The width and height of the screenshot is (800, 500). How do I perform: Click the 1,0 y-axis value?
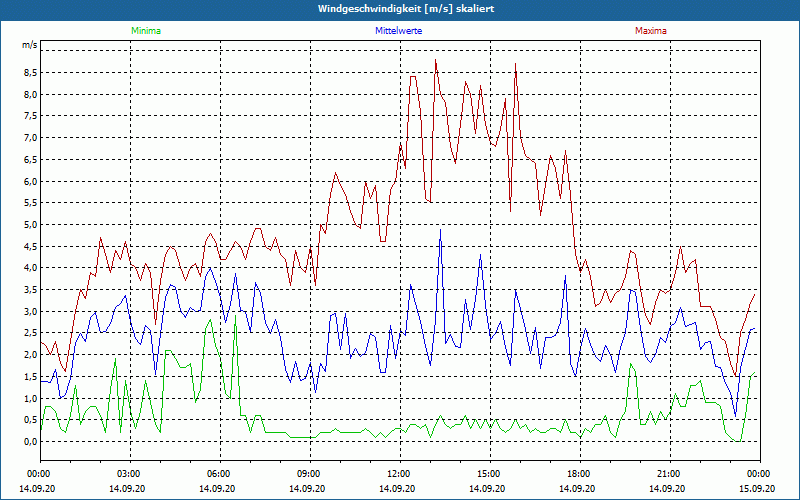pos(30,398)
